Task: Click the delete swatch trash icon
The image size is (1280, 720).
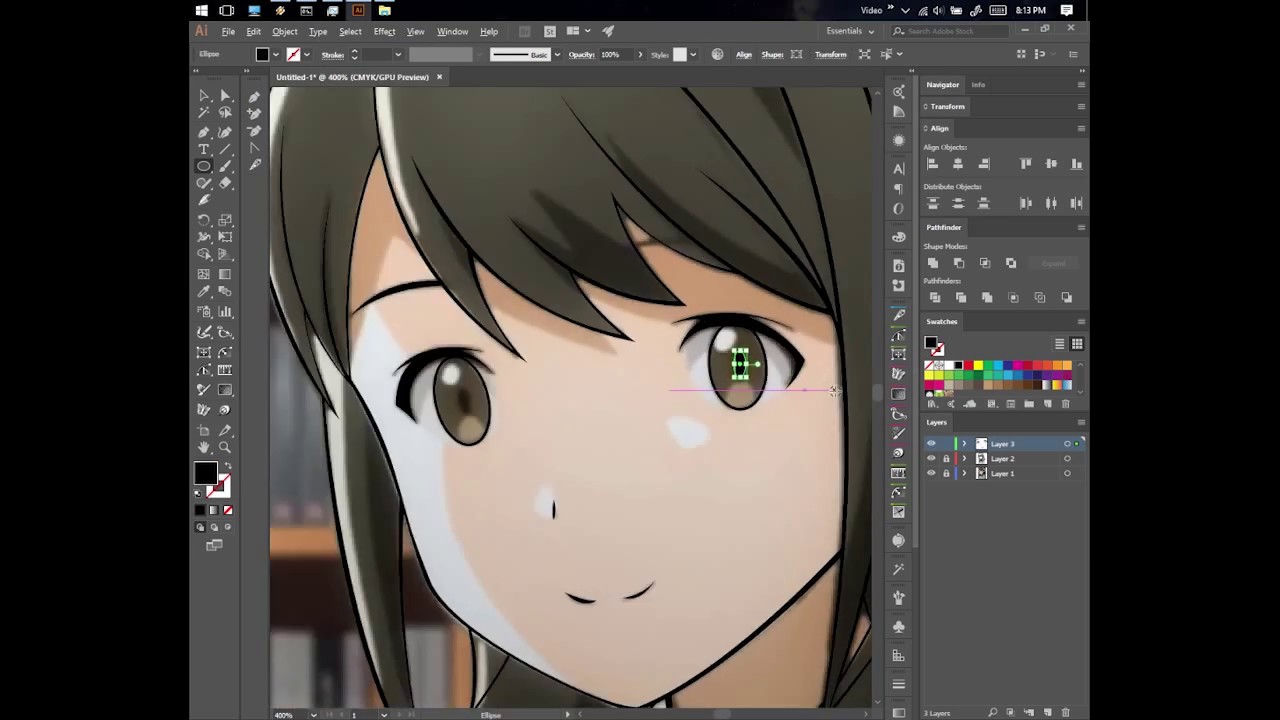Action: pos(1066,404)
